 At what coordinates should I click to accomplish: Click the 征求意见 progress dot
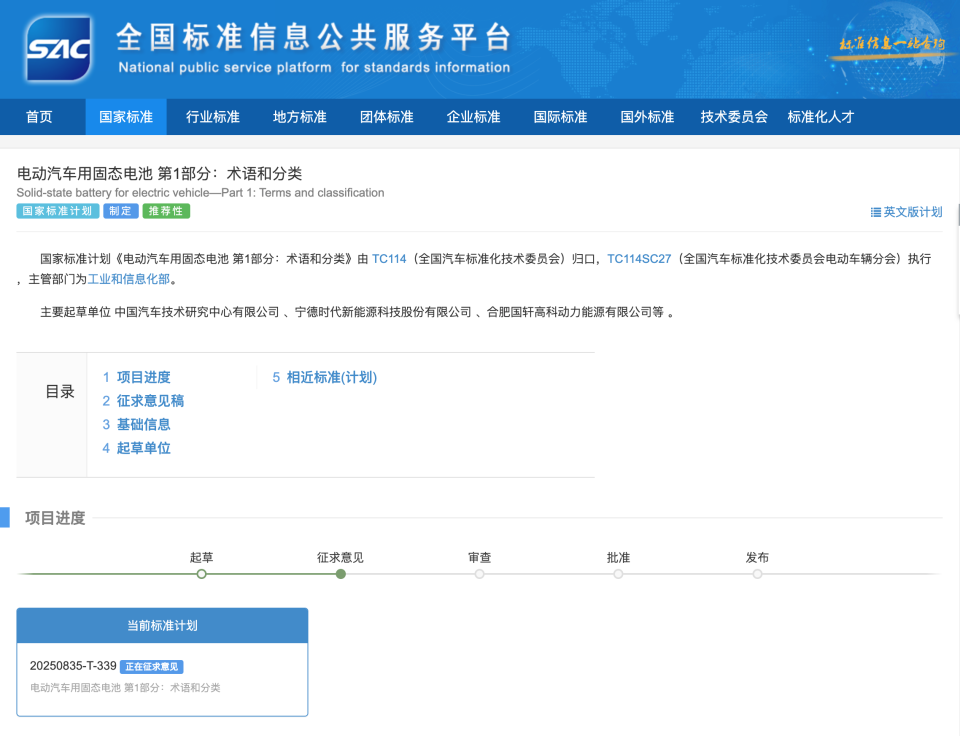point(340,574)
